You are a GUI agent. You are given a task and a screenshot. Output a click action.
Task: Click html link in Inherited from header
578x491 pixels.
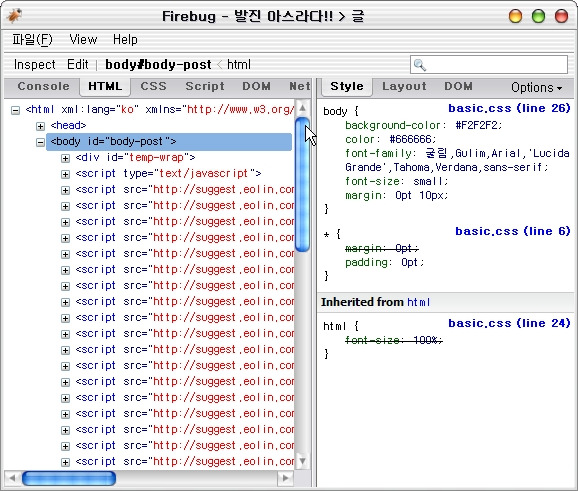tap(418, 302)
